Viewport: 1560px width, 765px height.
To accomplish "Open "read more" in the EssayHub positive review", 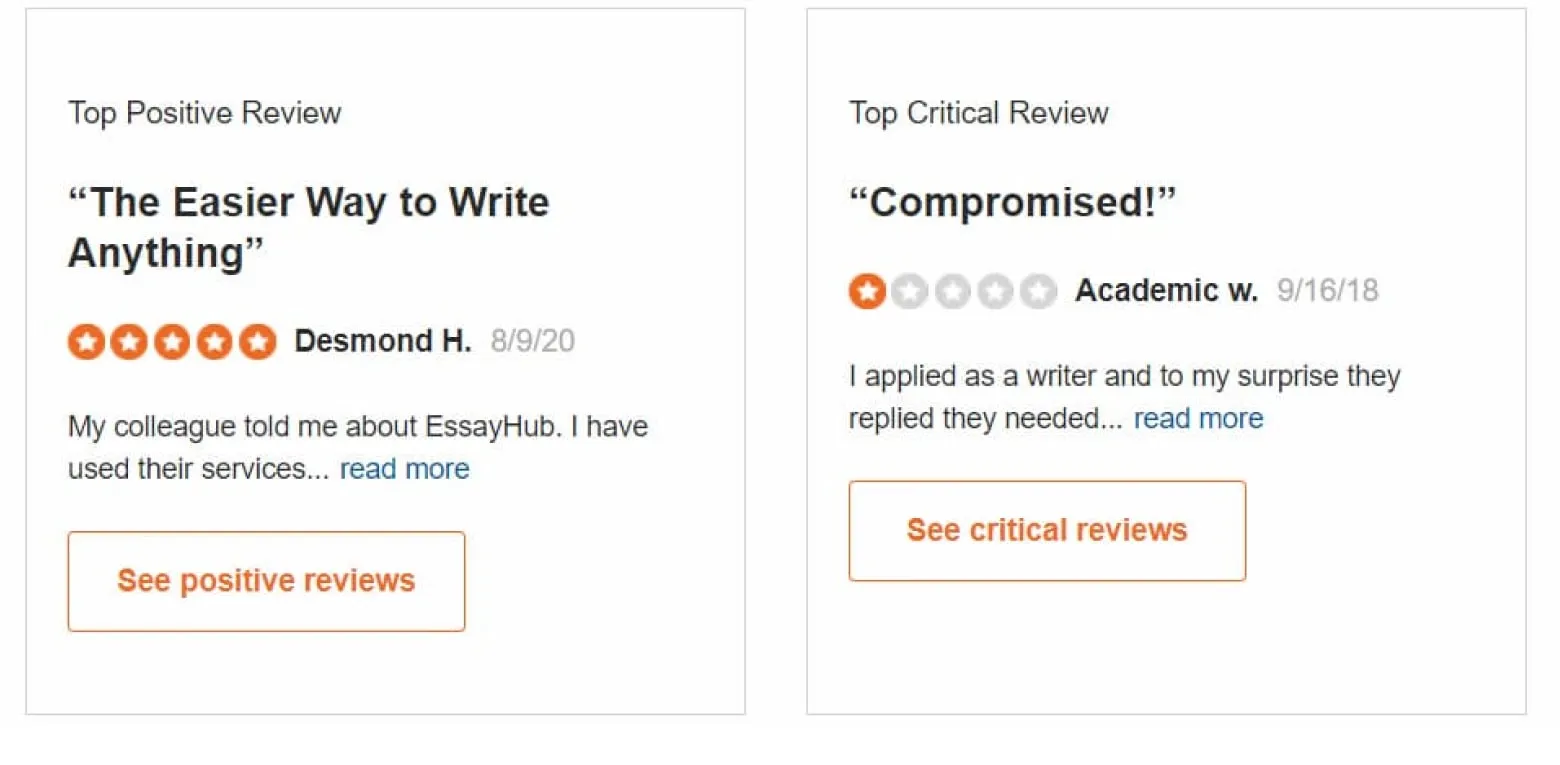I will coord(404,469).
